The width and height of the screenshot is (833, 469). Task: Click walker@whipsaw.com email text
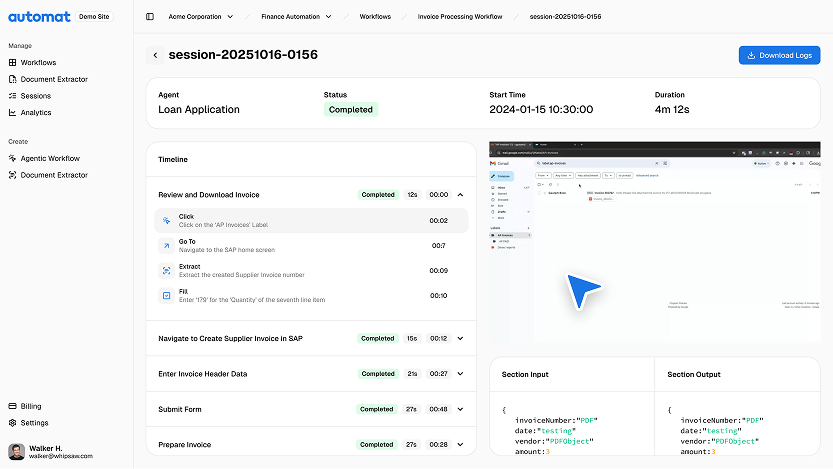[61, 456]
